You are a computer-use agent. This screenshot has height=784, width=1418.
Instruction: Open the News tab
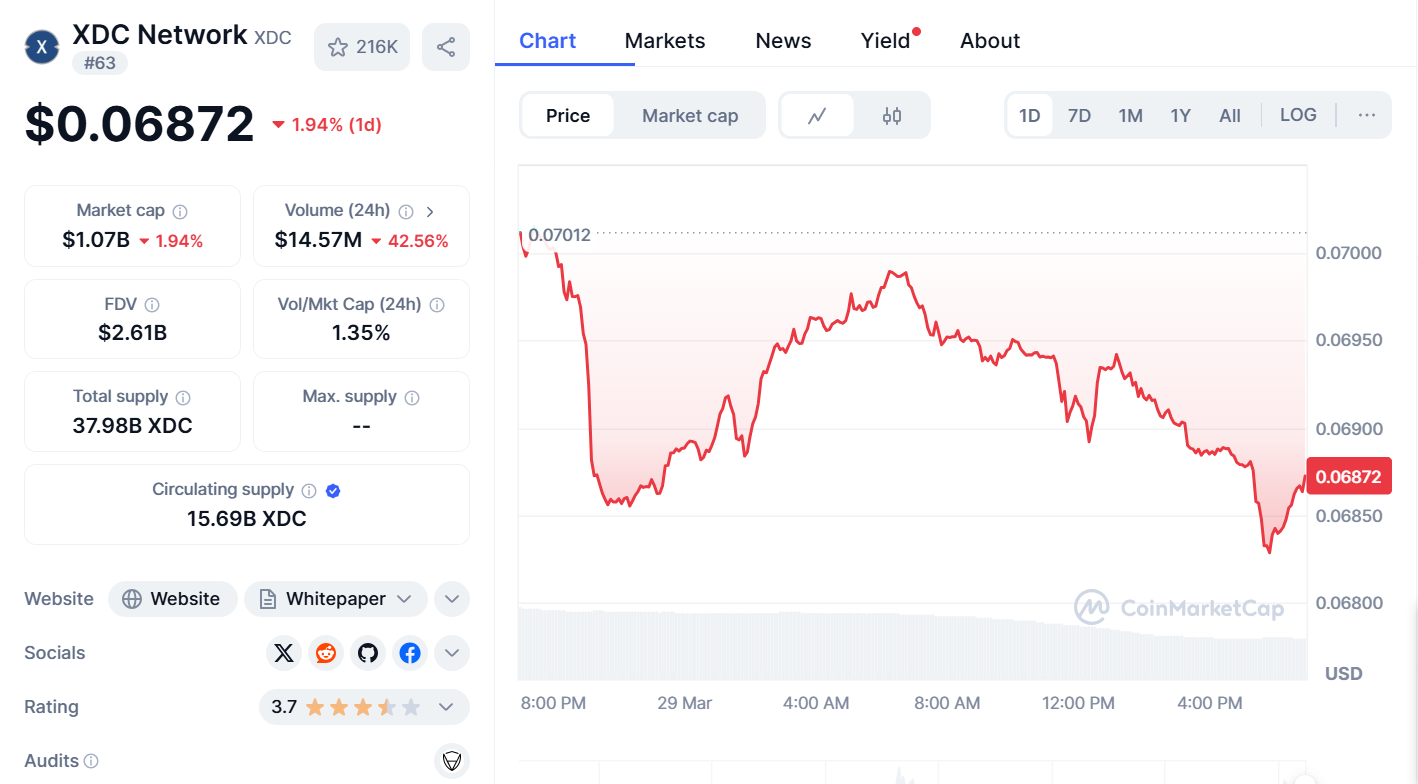[x=782, y=40]
